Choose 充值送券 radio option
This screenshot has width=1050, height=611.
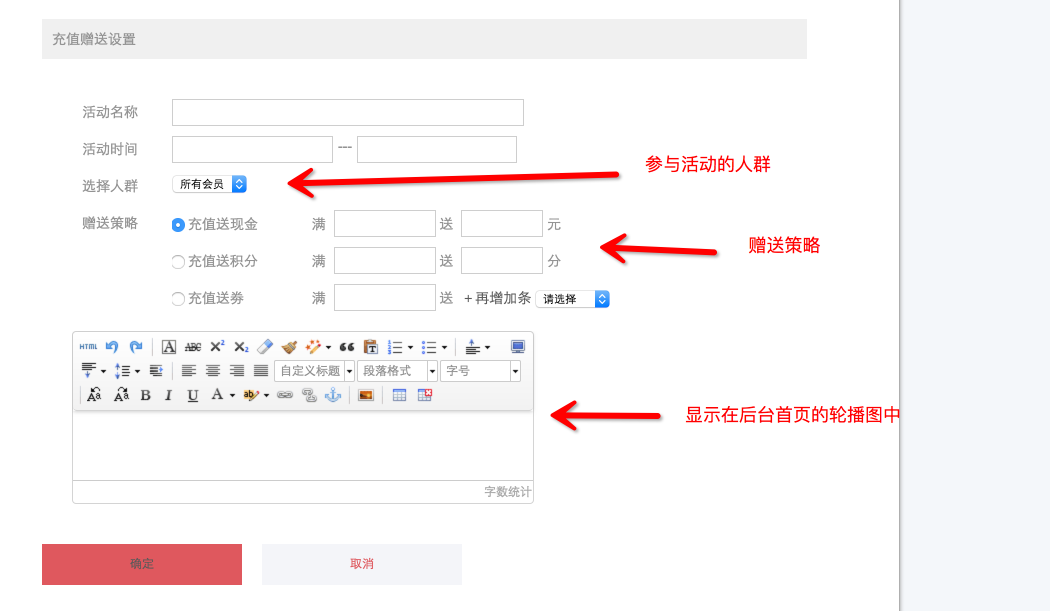point(178,299)
